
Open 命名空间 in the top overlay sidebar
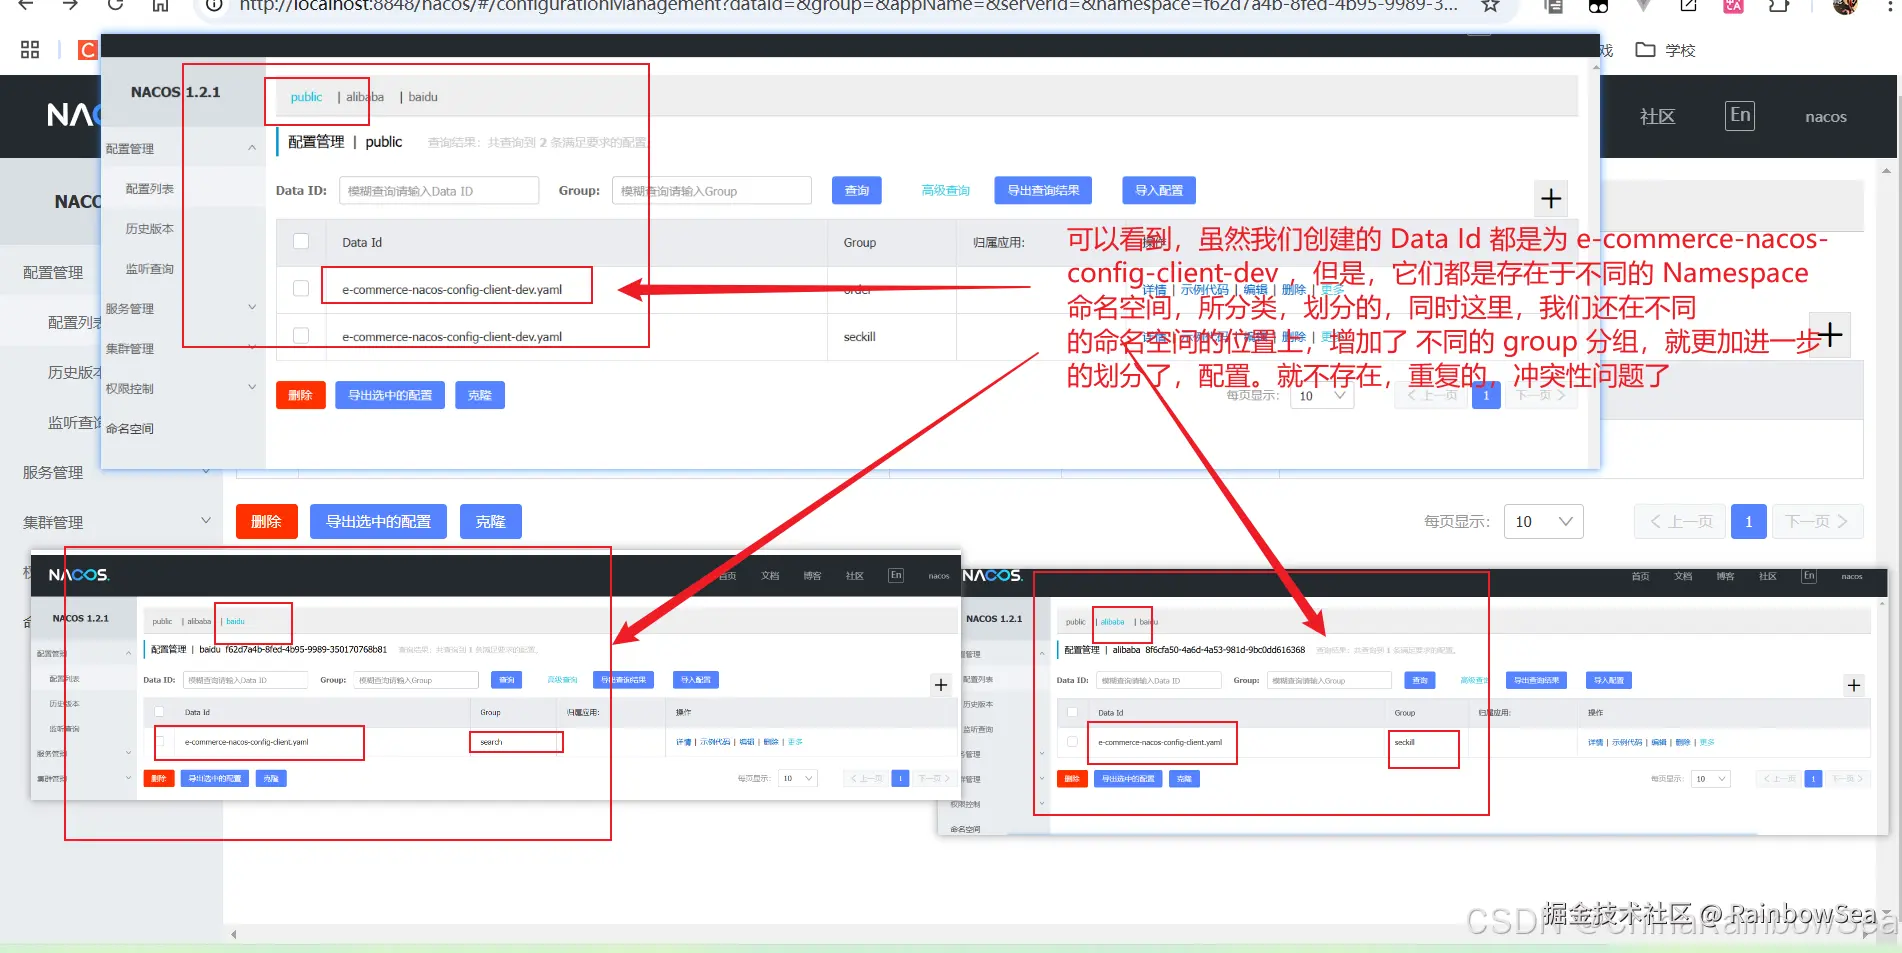(x=130, y=428)
